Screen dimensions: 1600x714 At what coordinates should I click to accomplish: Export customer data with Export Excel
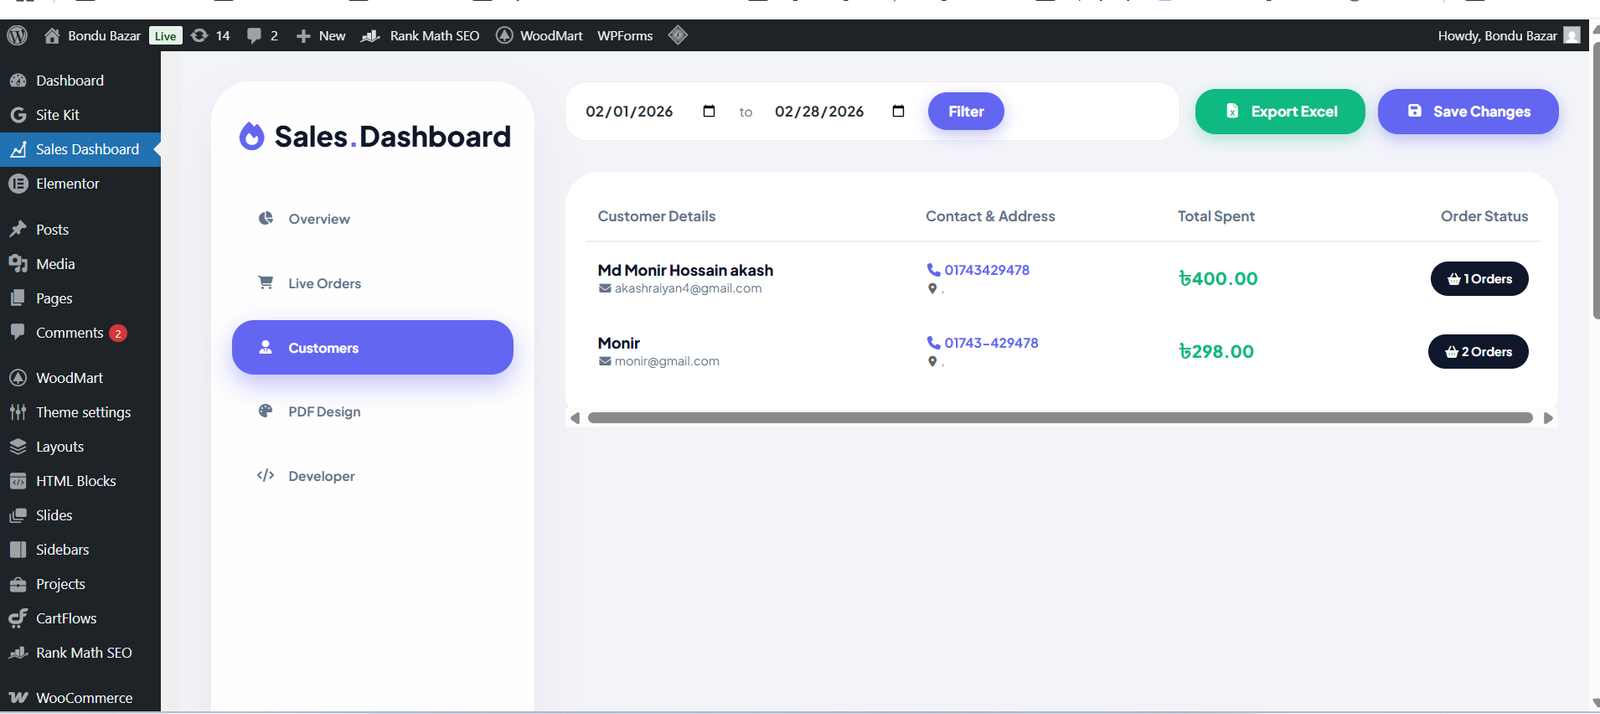pyautogui.click(x=1280, y=111)
